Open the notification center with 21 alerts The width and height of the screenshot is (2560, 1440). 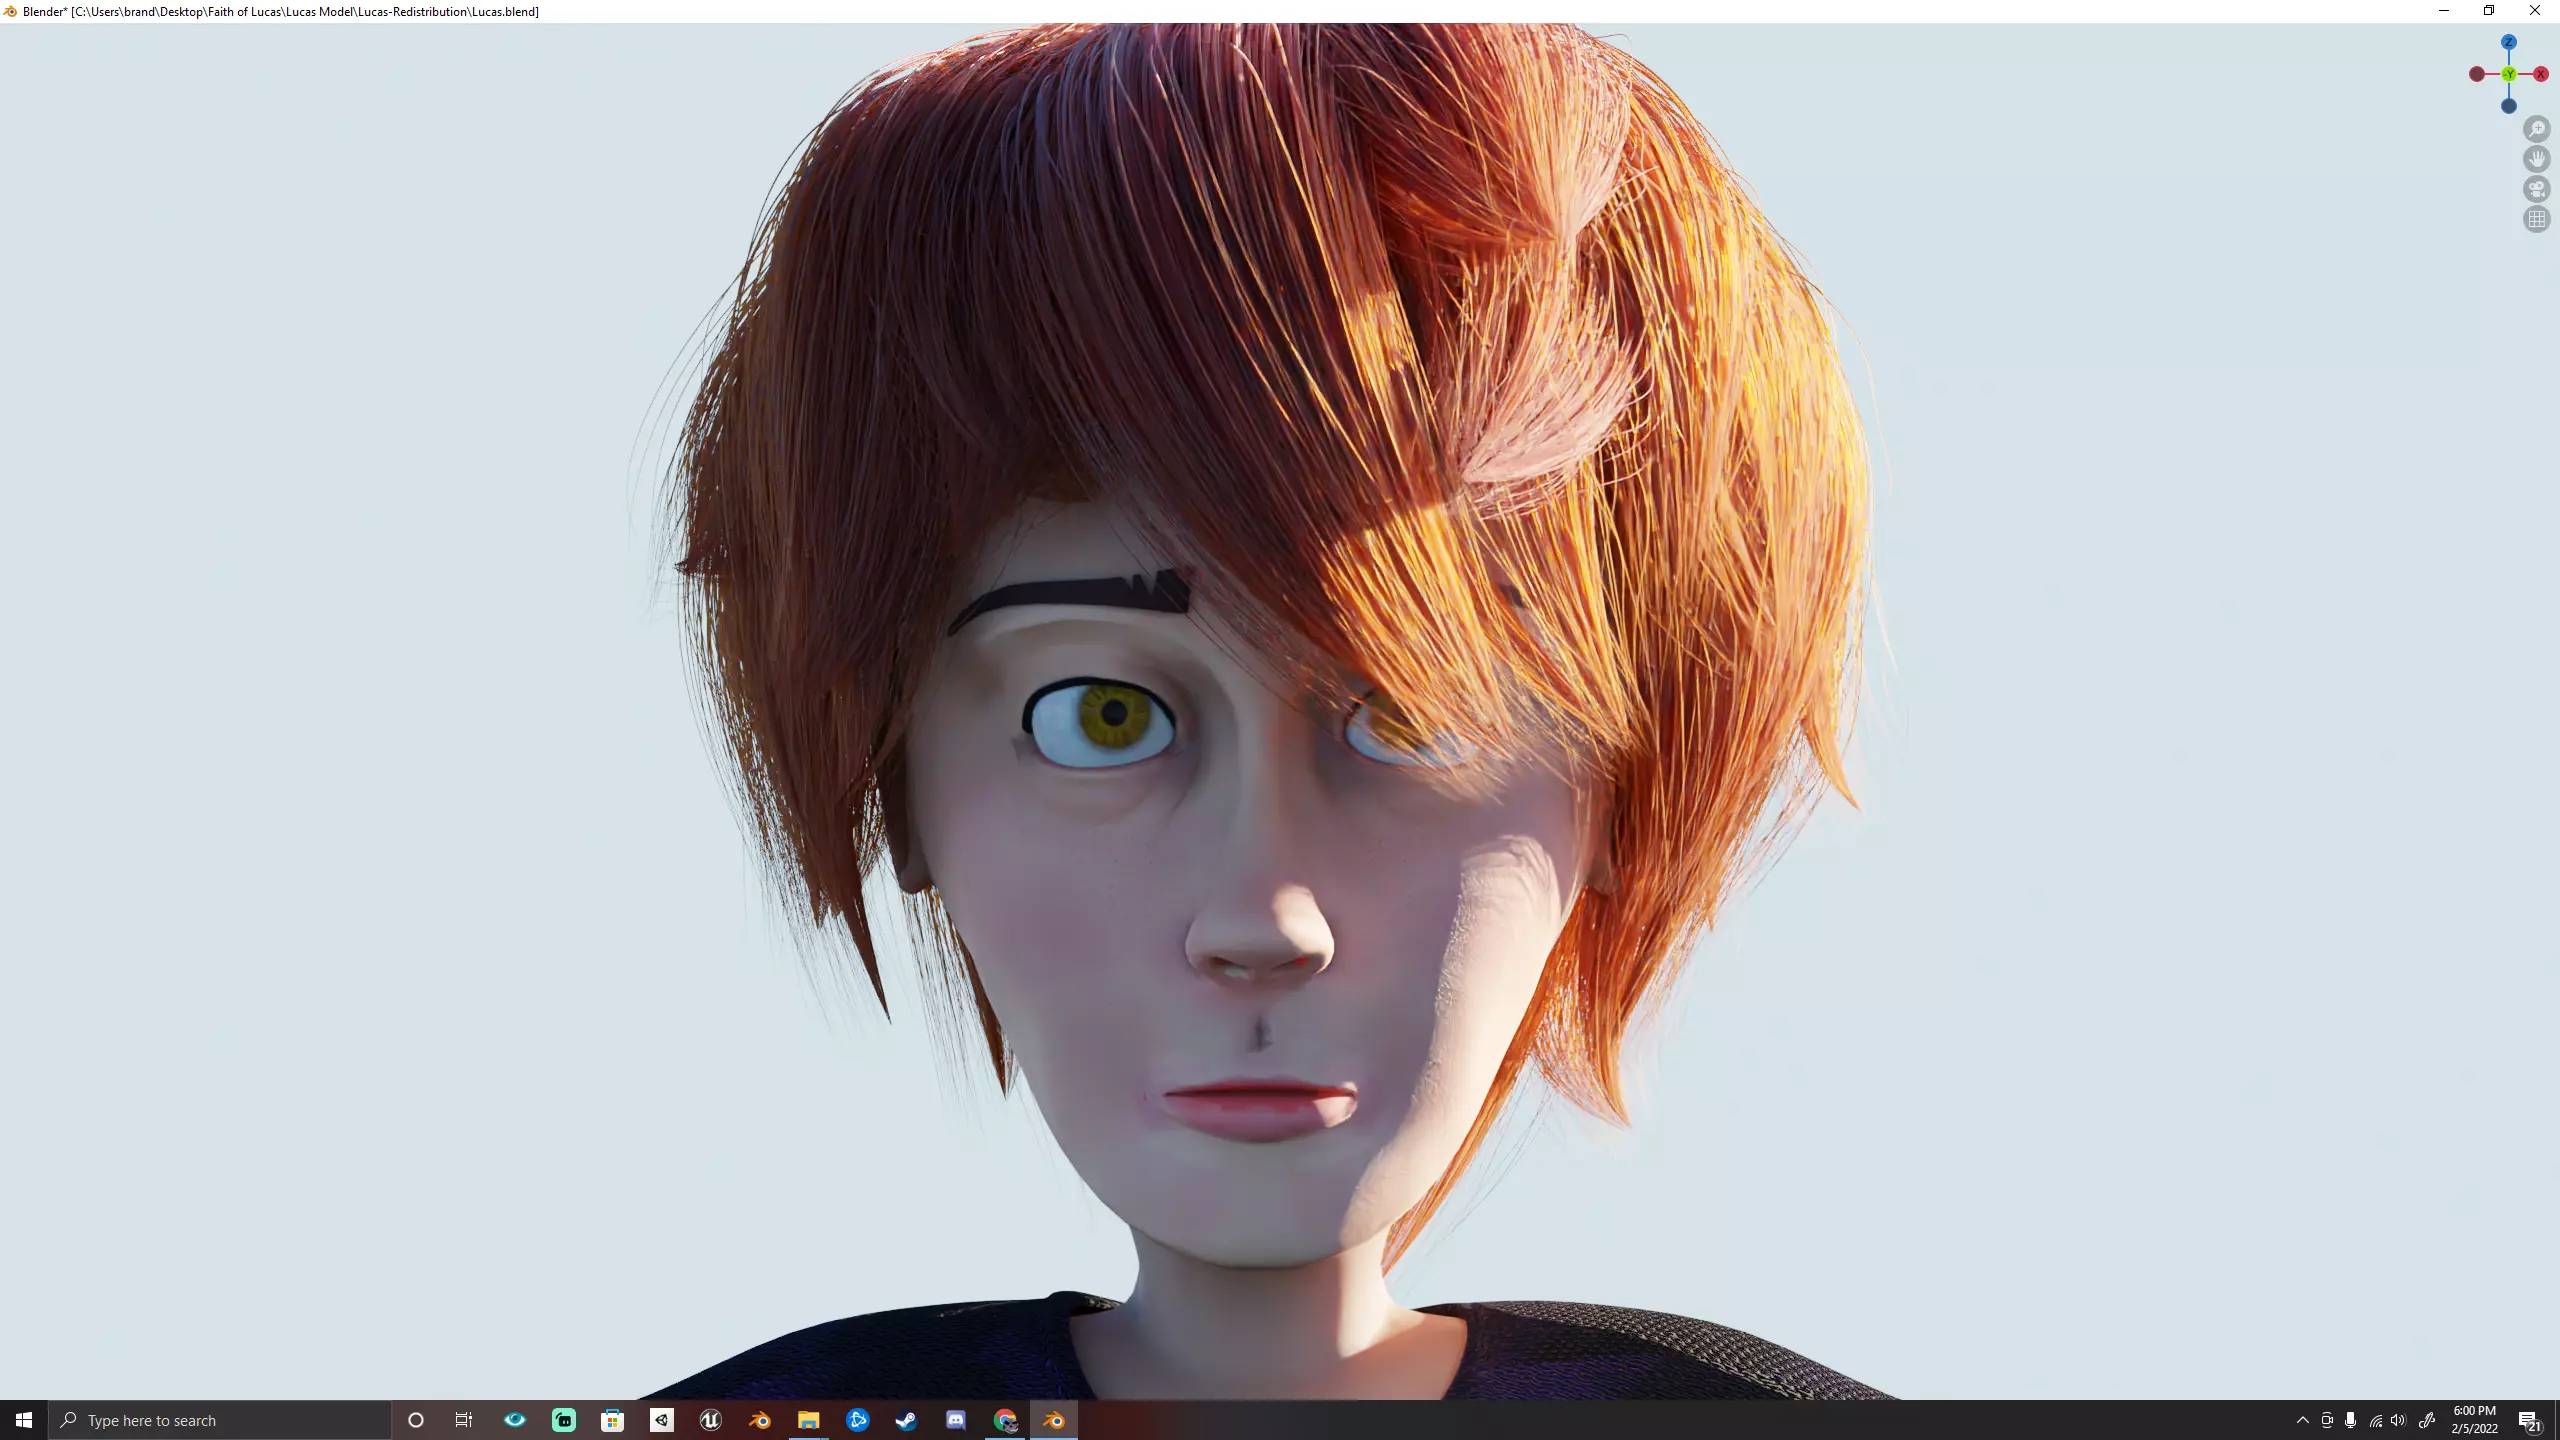point(2529,1420)
